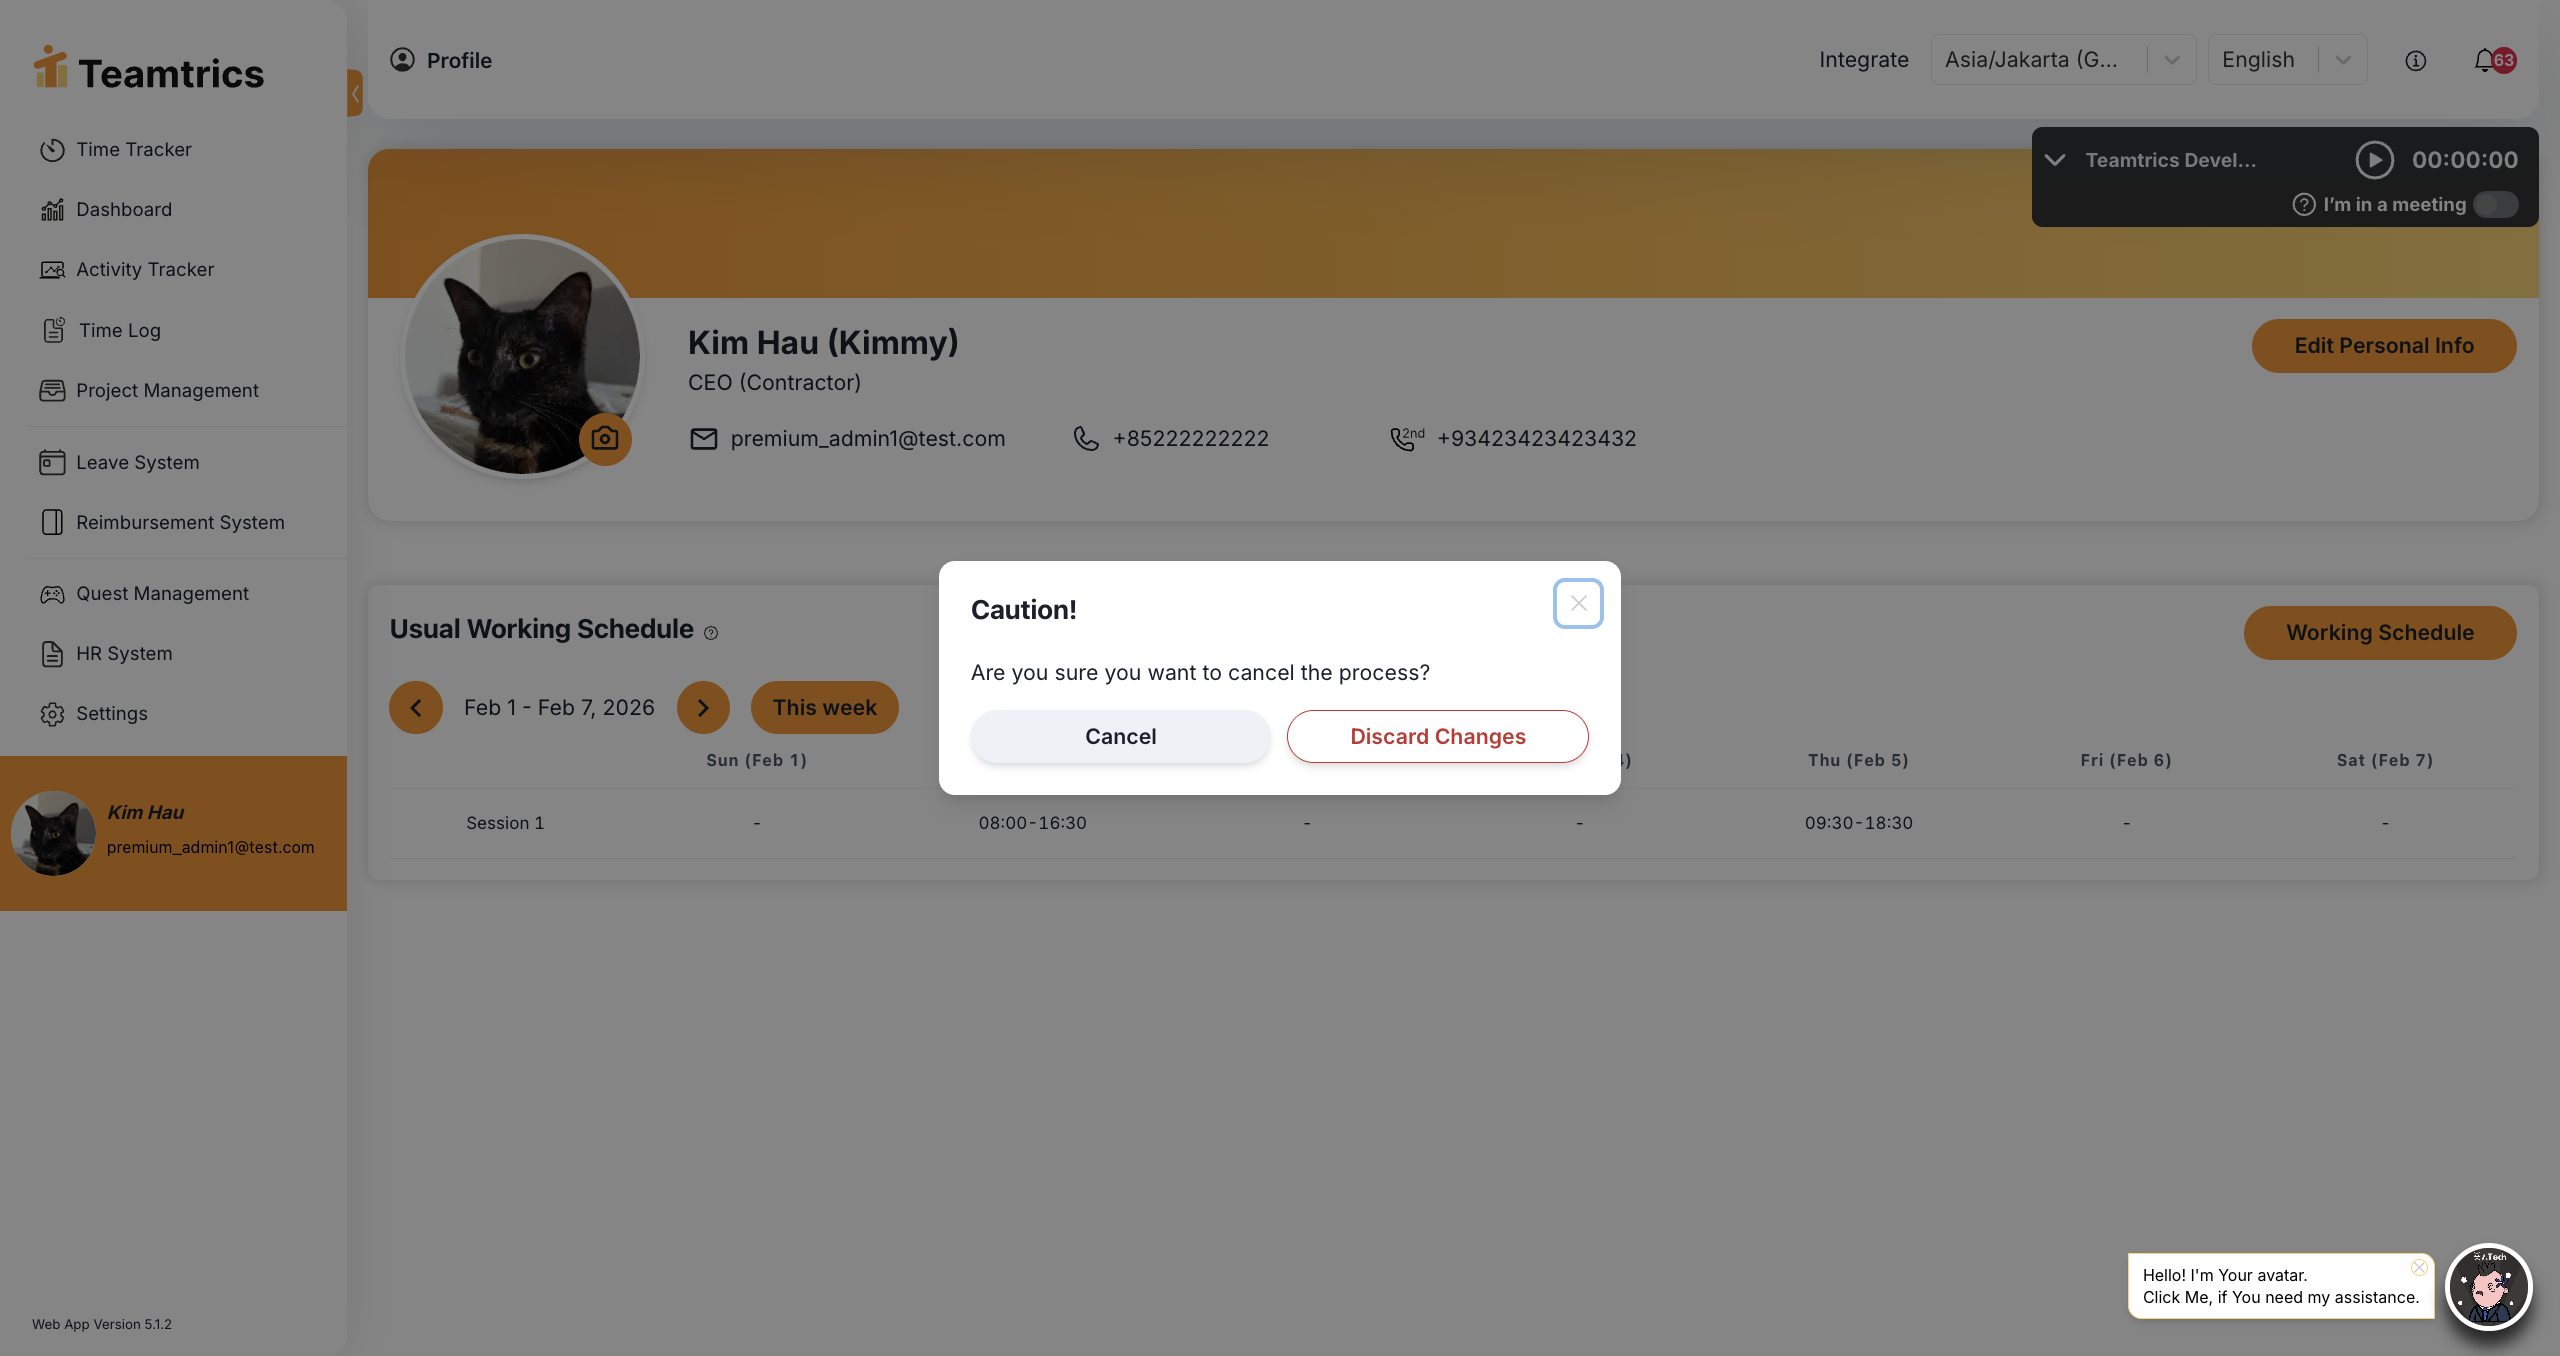Collapse the sidebar with the arrow handle
Image resolution: width=2560 pixels, height=1356 pixels.
point(354,93)
